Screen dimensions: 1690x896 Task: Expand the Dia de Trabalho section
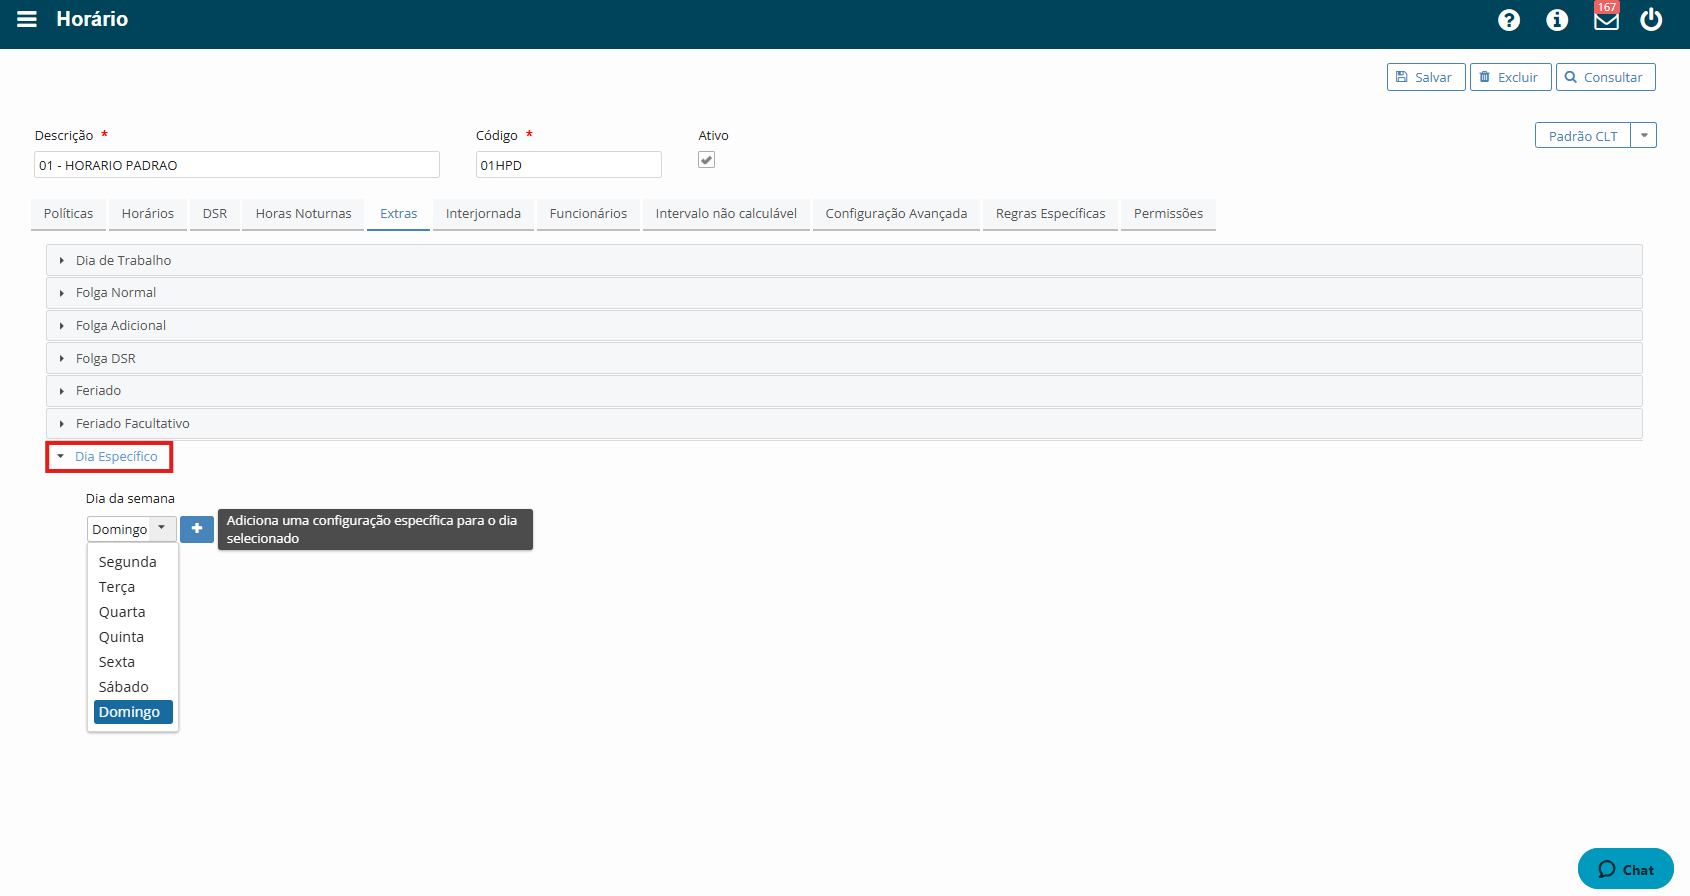[844, 260]
